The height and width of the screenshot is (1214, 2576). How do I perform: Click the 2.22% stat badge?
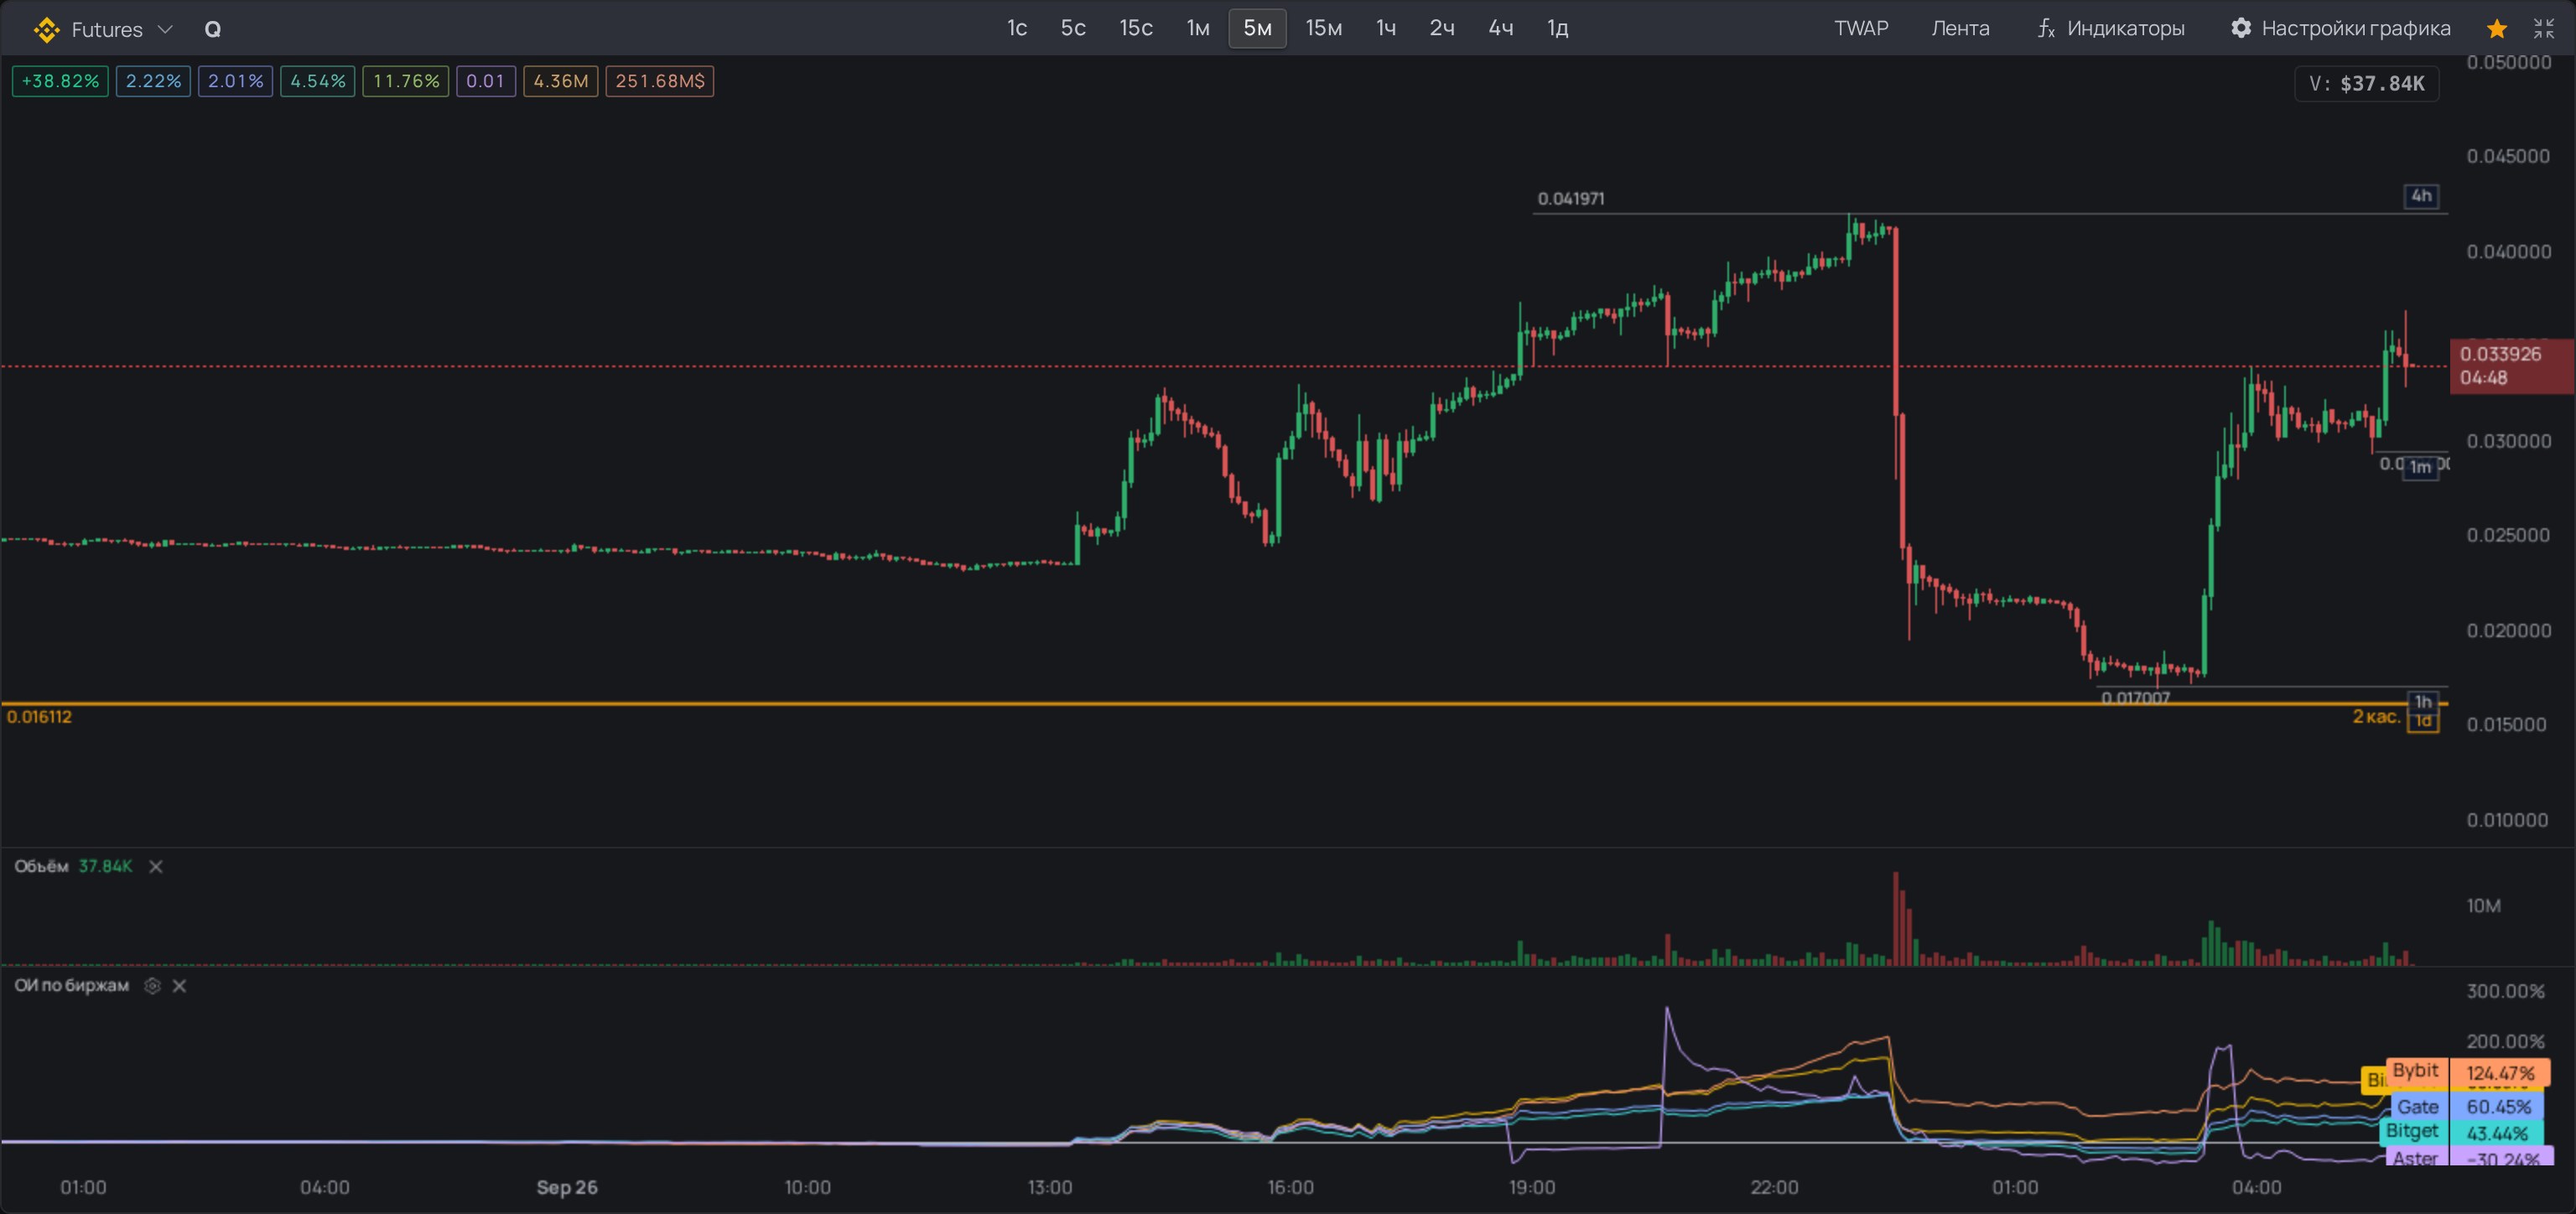coord(153,81)
